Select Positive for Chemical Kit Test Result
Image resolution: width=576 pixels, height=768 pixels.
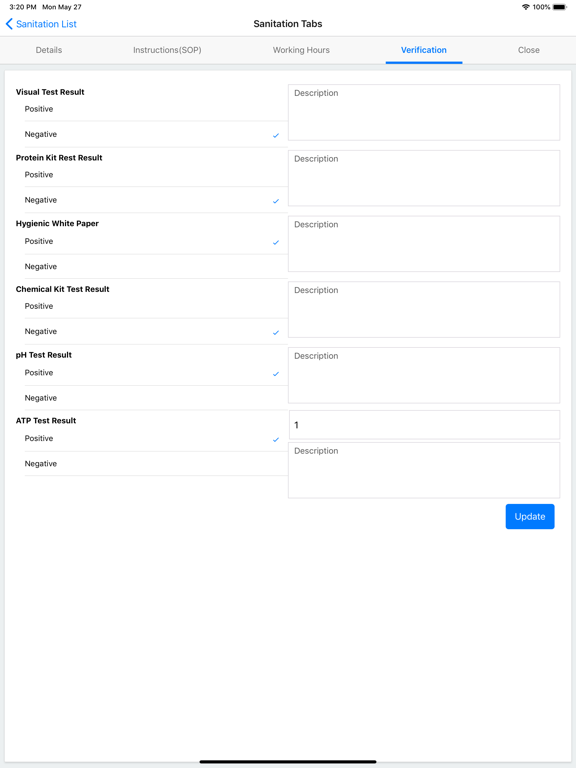(156, 306)
